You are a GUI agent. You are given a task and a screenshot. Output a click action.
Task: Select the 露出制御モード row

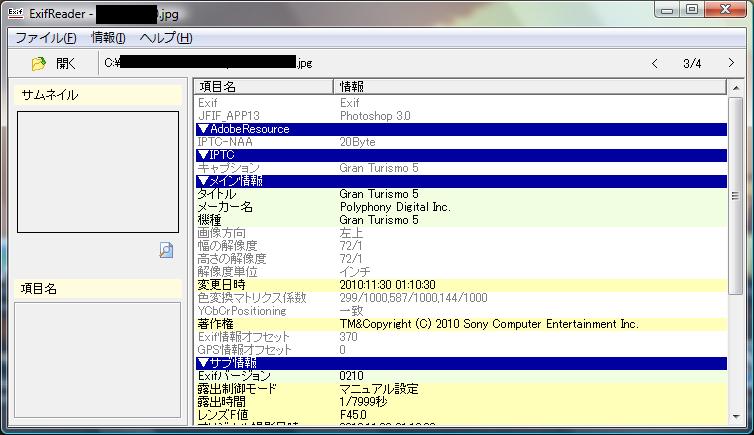(x=462, y=389)
